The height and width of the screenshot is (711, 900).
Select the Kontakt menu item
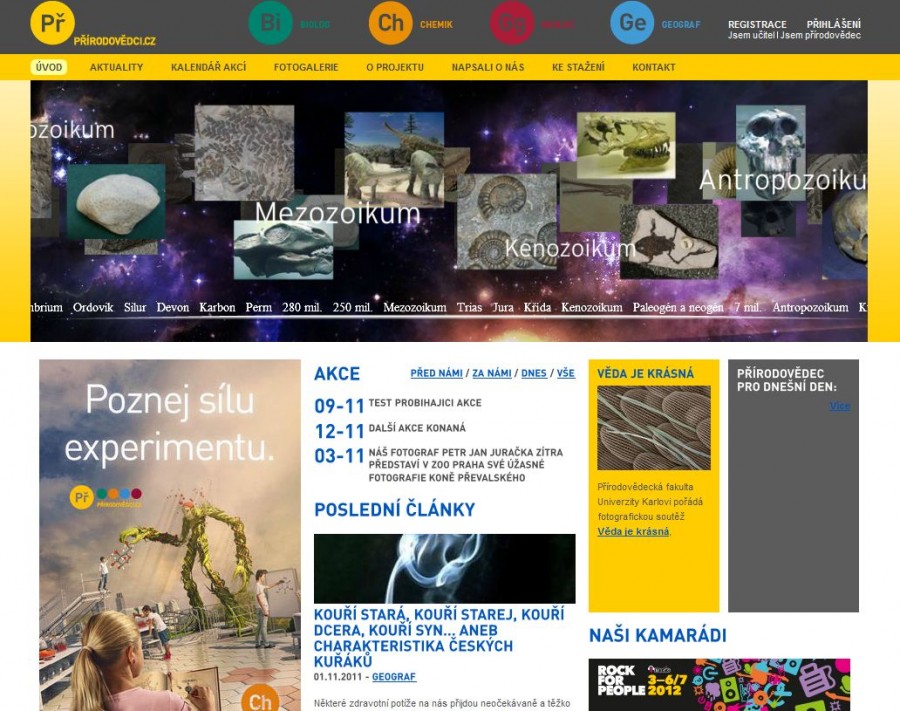tap(653, 67)
